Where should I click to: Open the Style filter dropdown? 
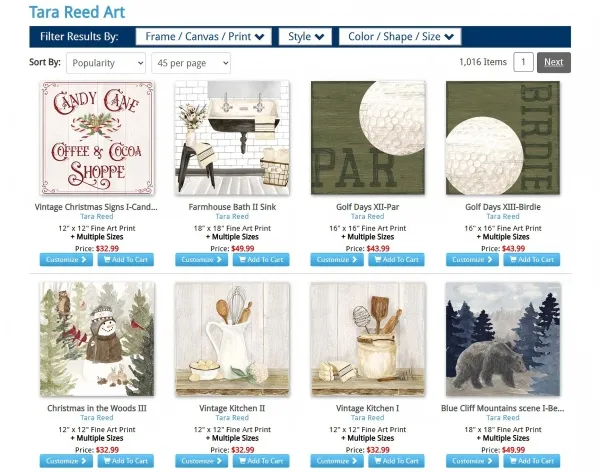(305, 37)
